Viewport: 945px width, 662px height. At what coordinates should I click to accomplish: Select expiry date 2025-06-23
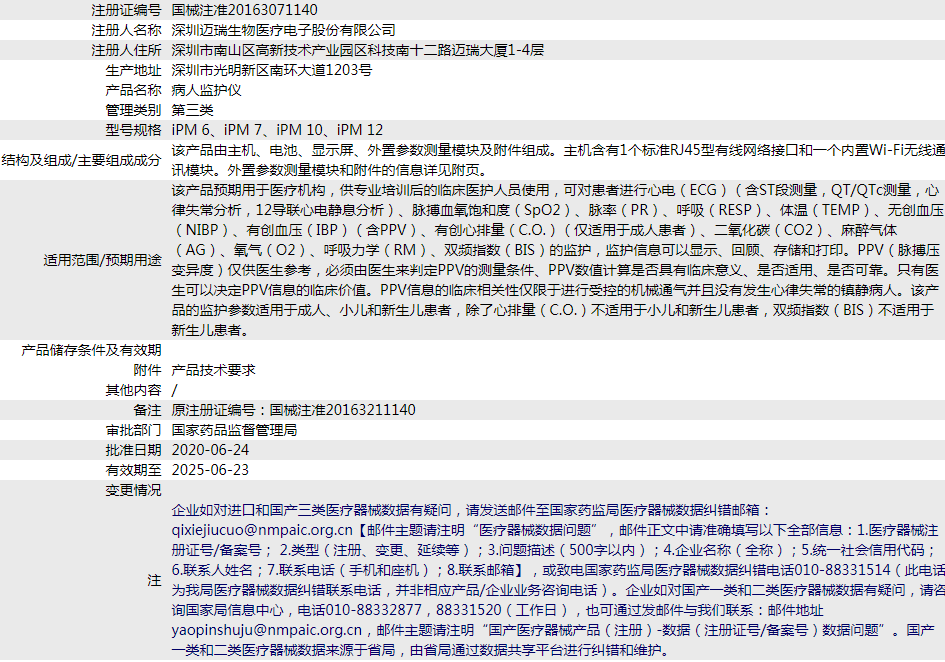210,470
